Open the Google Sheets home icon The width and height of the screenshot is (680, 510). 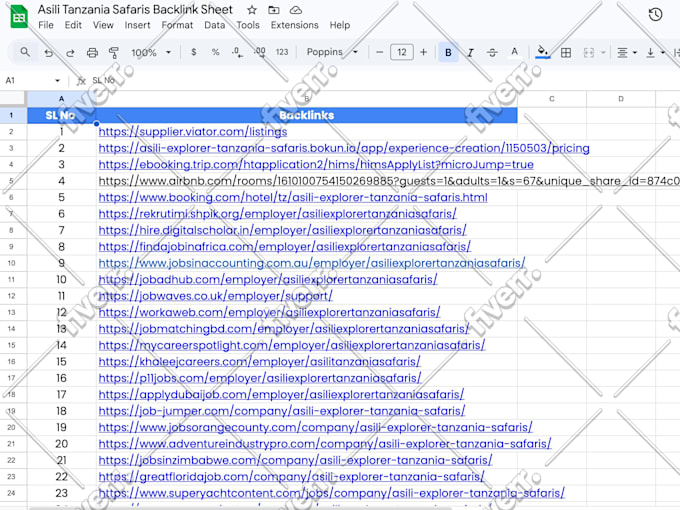pyautogui.click(x=19, y=17)
